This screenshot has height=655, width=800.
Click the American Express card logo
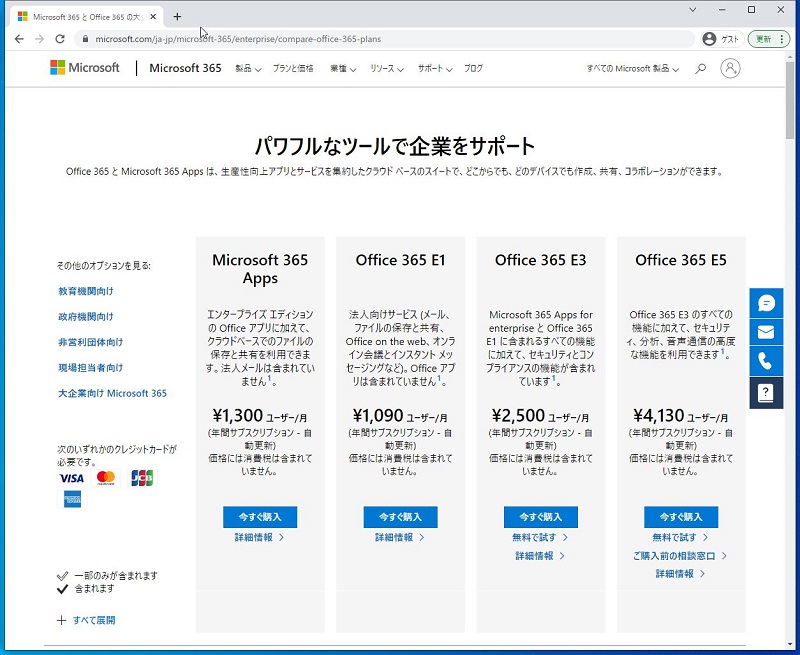[x=72, y=499]
